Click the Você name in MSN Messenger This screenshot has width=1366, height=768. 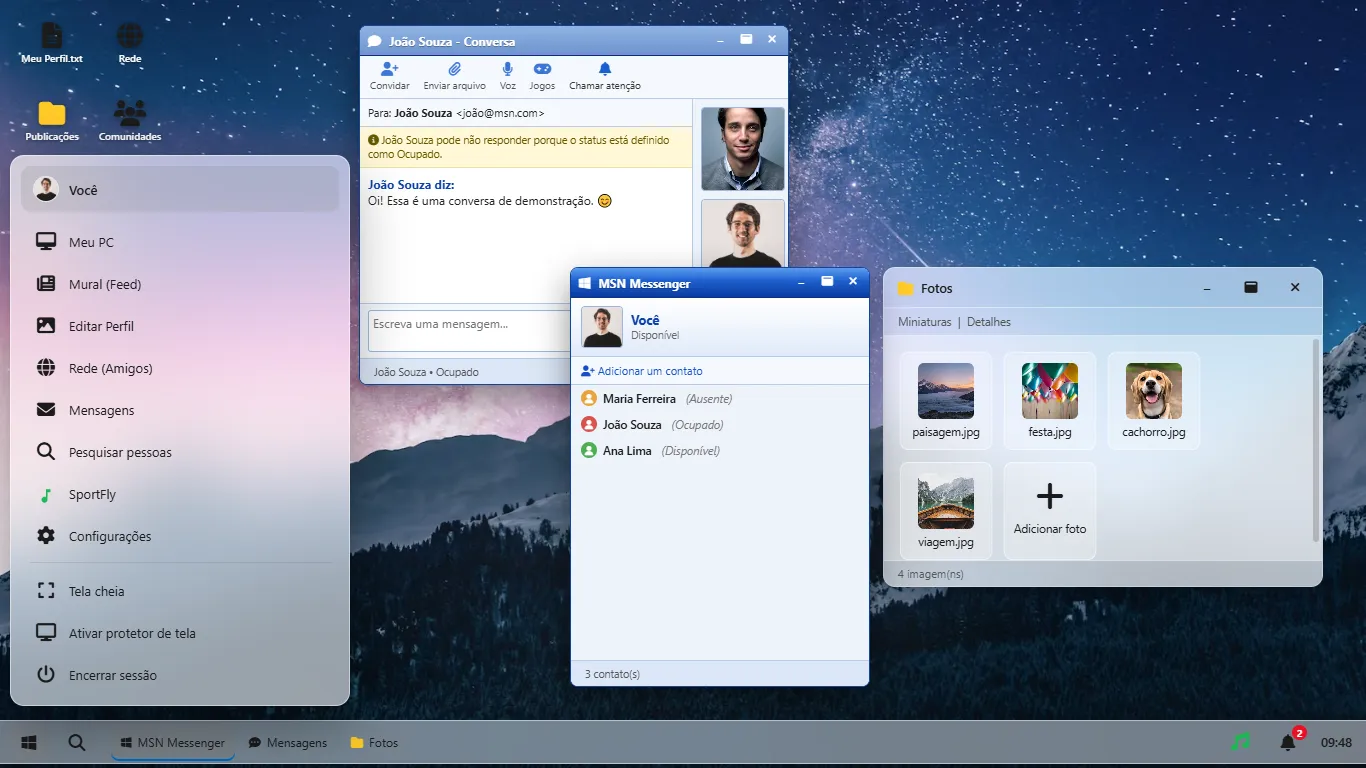click(x=645, y=320)
